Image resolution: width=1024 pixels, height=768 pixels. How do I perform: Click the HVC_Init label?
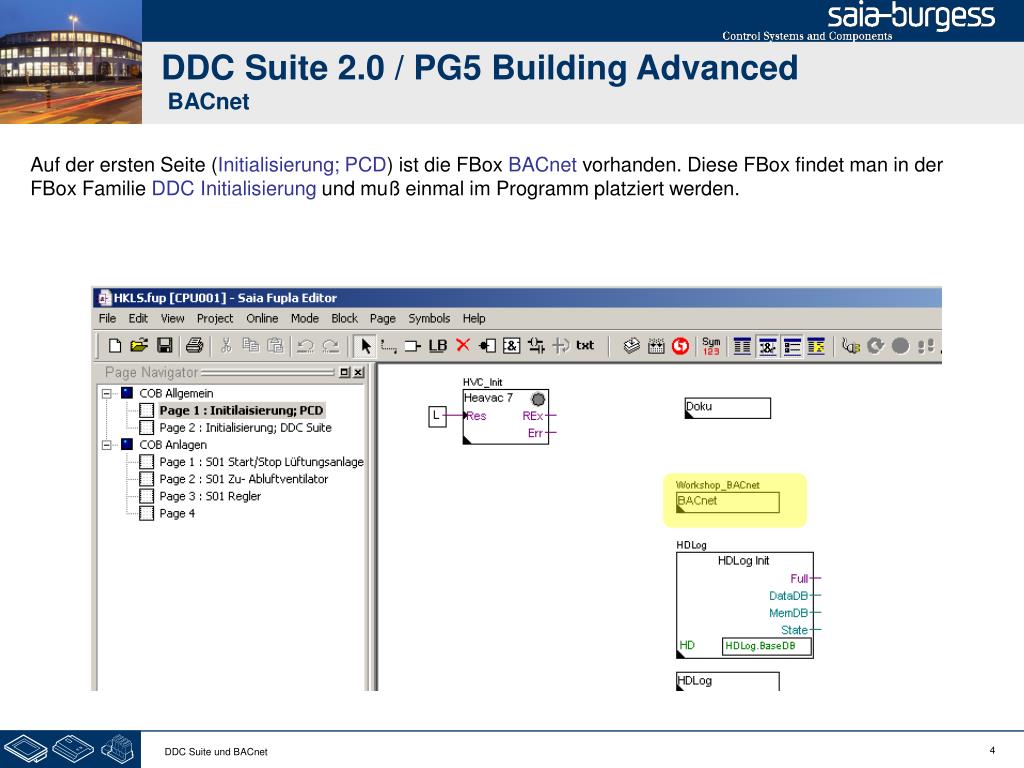(x=483, y=382)
